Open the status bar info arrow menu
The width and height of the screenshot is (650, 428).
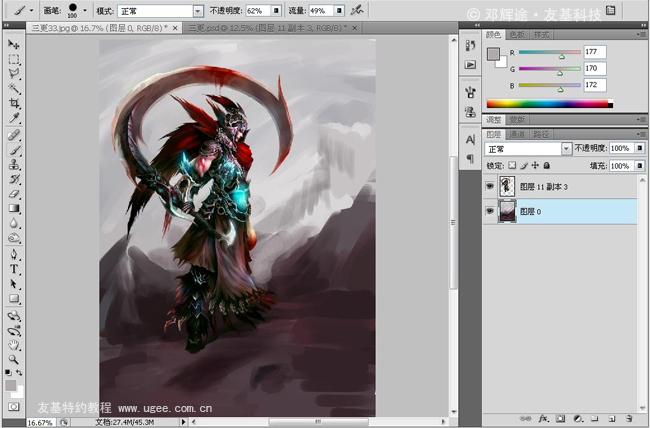coord(184,422)
